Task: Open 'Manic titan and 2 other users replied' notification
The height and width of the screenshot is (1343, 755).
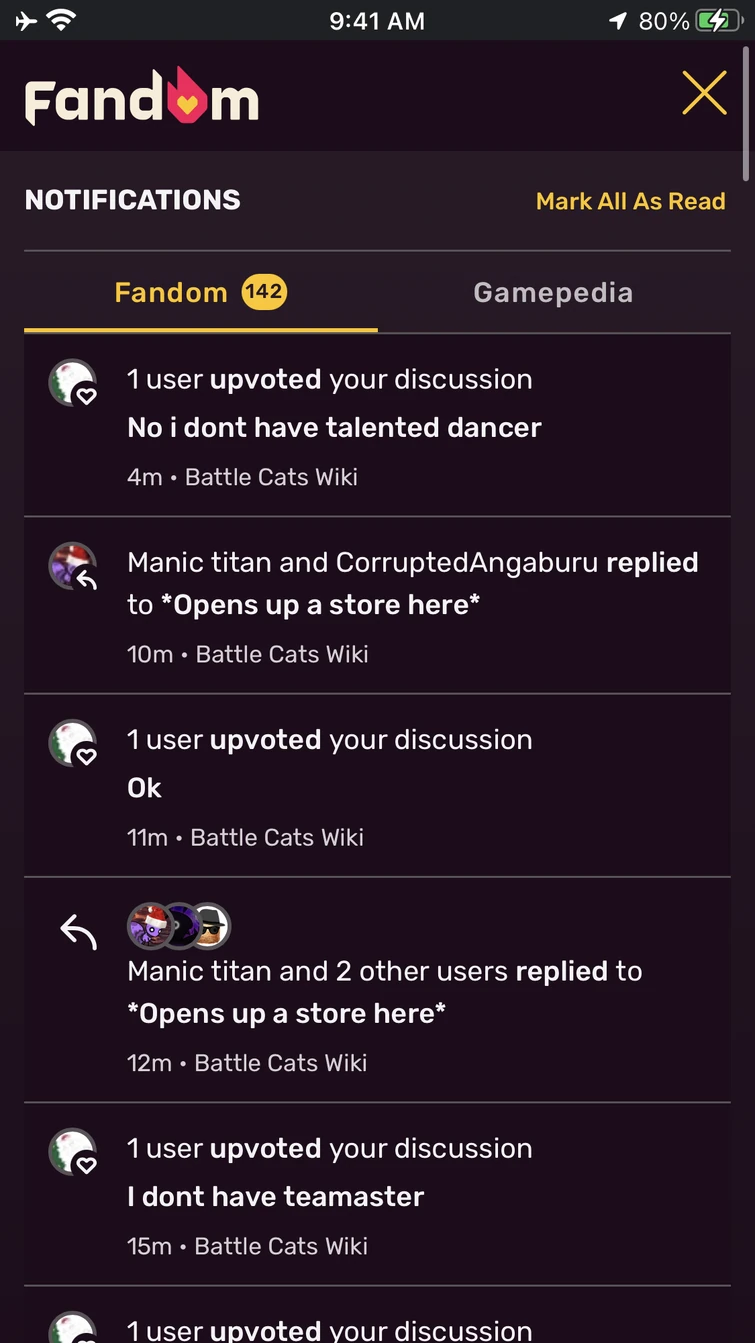Action: (385, 991)
